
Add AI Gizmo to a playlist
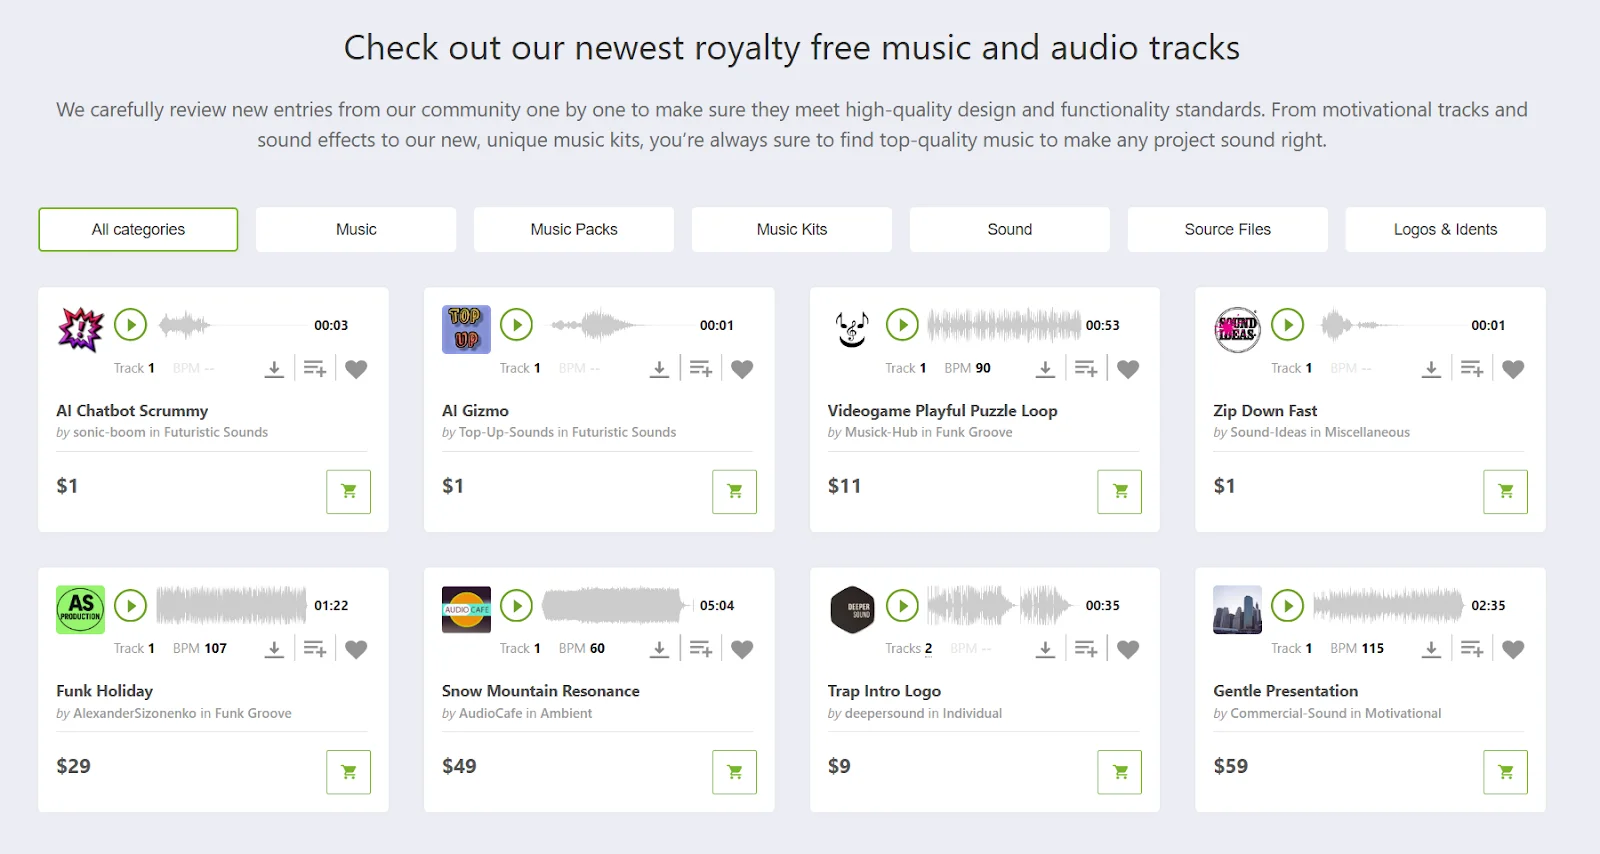700,367
